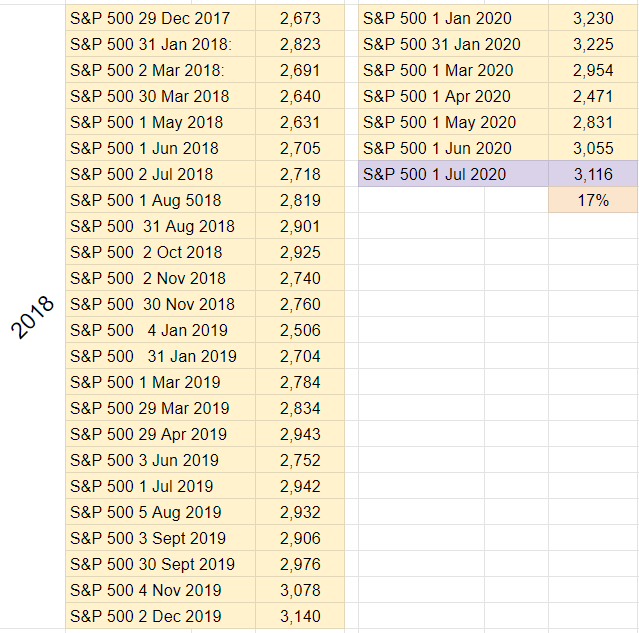Click value 2,925
The width and height of the screenshot is (639, 633).
[x=300, y=252]
